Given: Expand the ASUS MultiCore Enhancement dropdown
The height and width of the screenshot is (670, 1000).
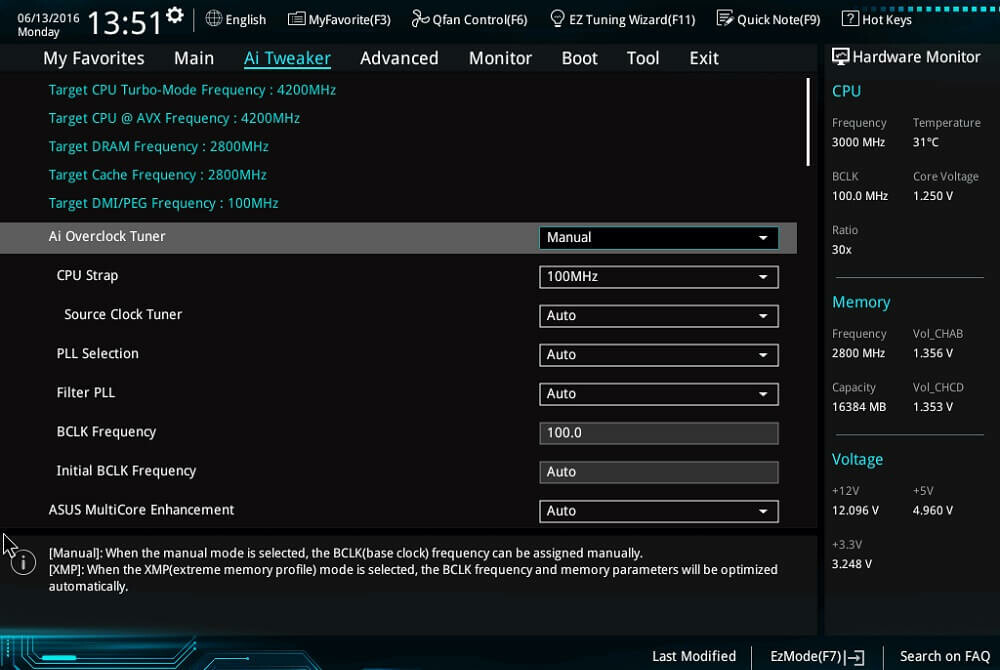Looking at the screenshot, I should (x=658, y=511).
